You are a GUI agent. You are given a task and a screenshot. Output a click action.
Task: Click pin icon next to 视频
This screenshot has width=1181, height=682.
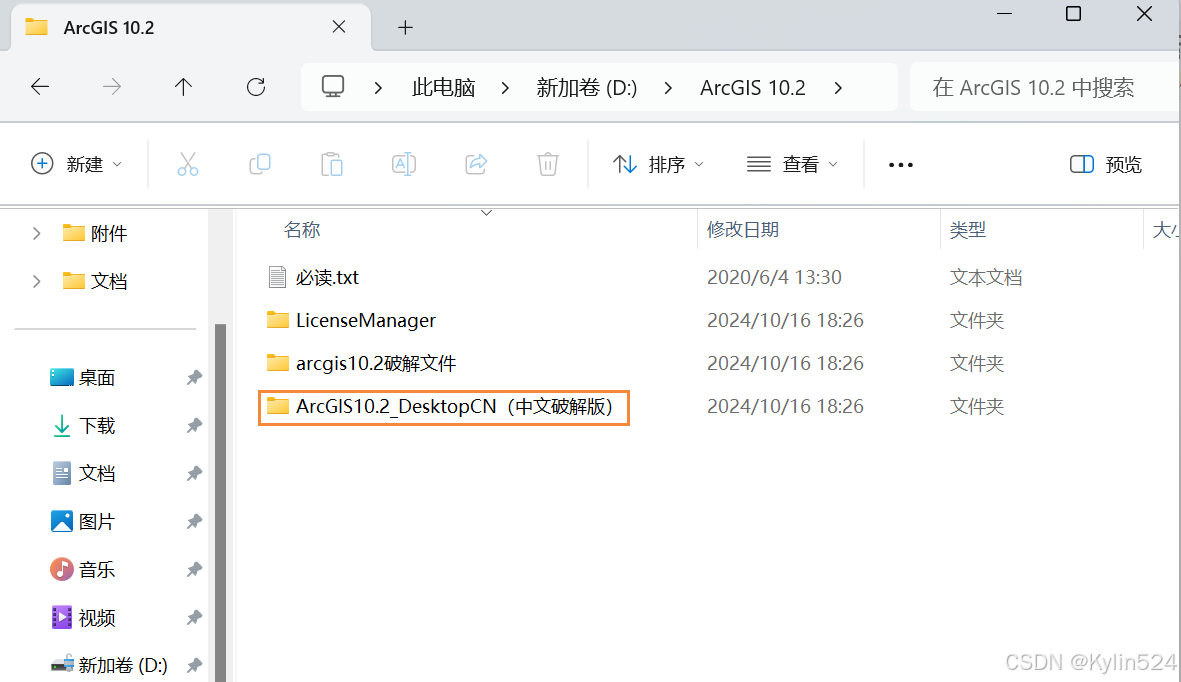click(194, 618)
